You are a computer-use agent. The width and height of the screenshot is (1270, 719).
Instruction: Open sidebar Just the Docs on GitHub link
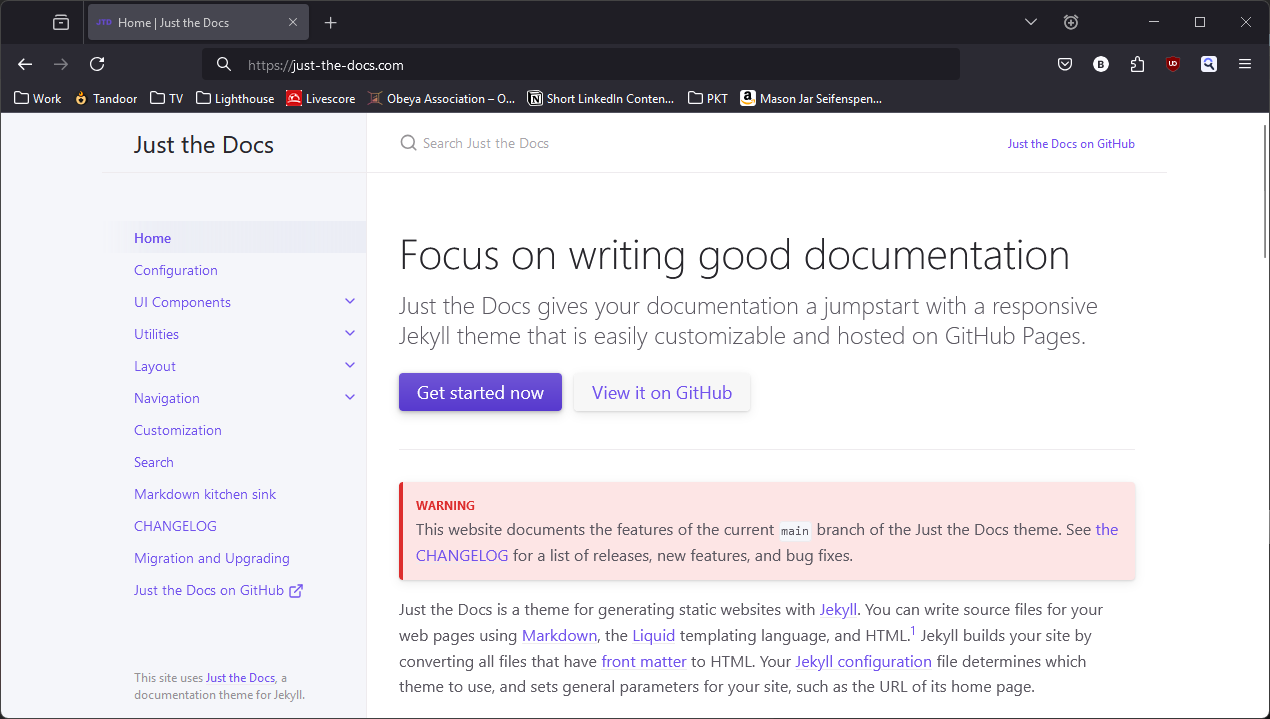[x=209, y=590]
